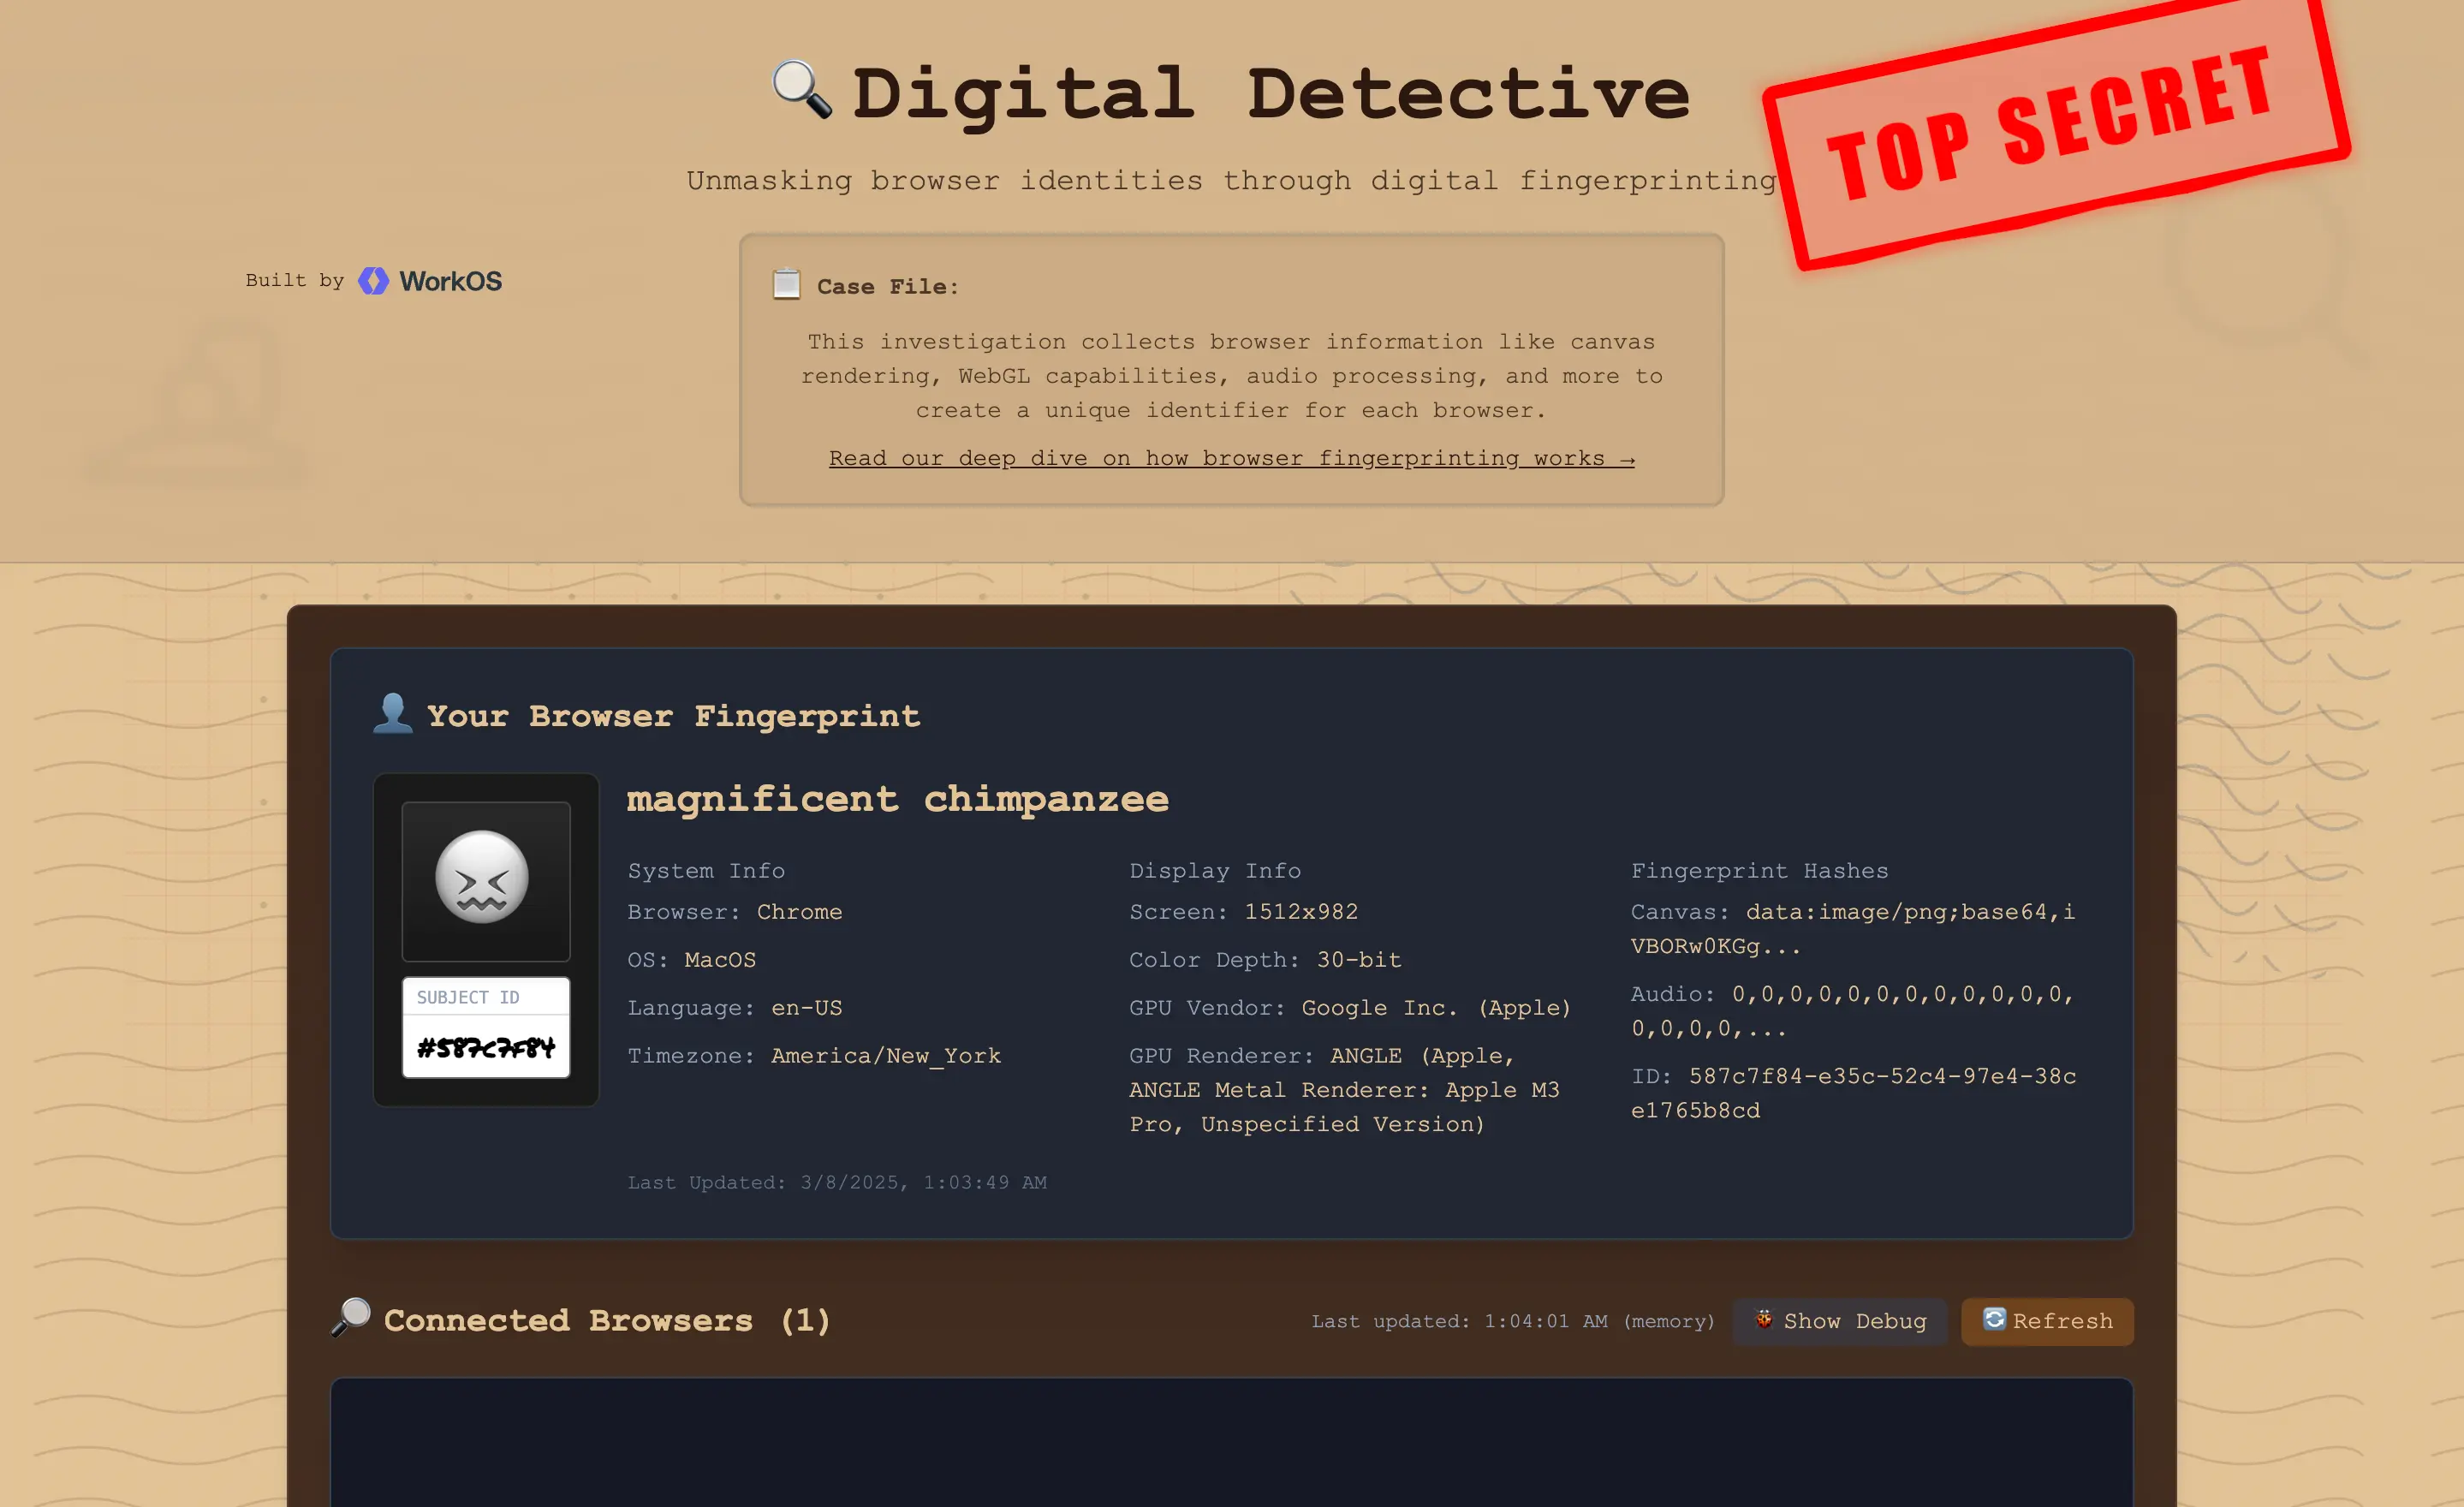
Task: Click the ladybug icon on the Show Debug button
Action: pos(1765,1320)
